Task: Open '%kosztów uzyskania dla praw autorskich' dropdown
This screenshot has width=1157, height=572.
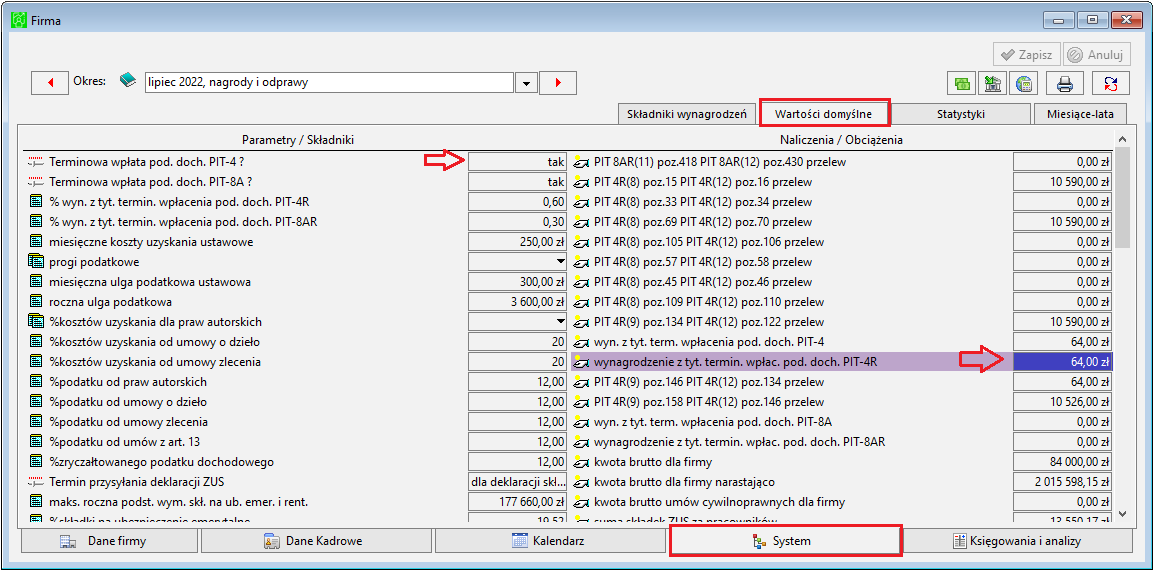Action: click(517, 322)
